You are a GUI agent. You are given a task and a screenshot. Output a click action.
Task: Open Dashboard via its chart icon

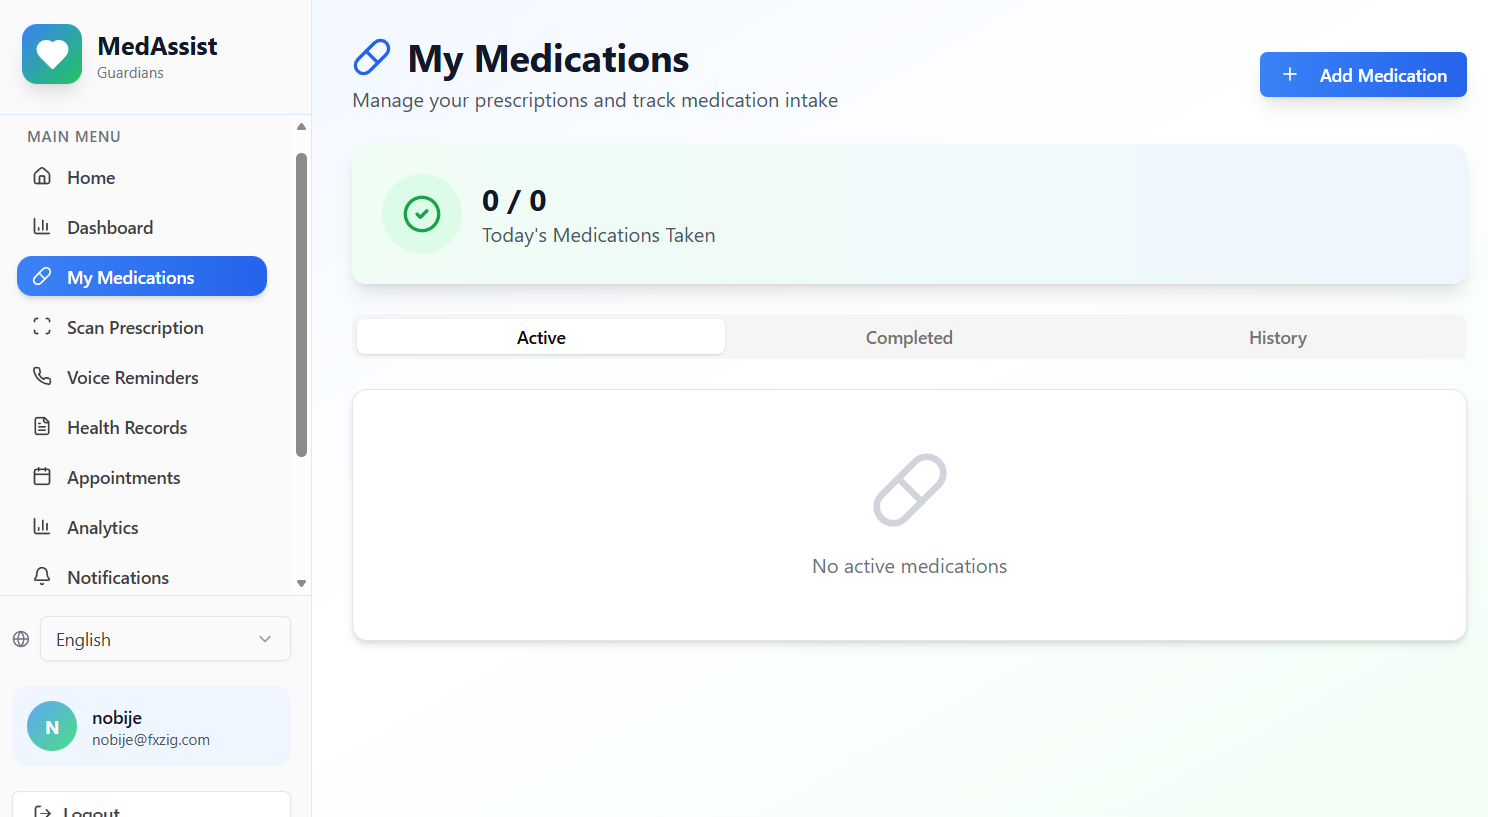click(41, 226)
